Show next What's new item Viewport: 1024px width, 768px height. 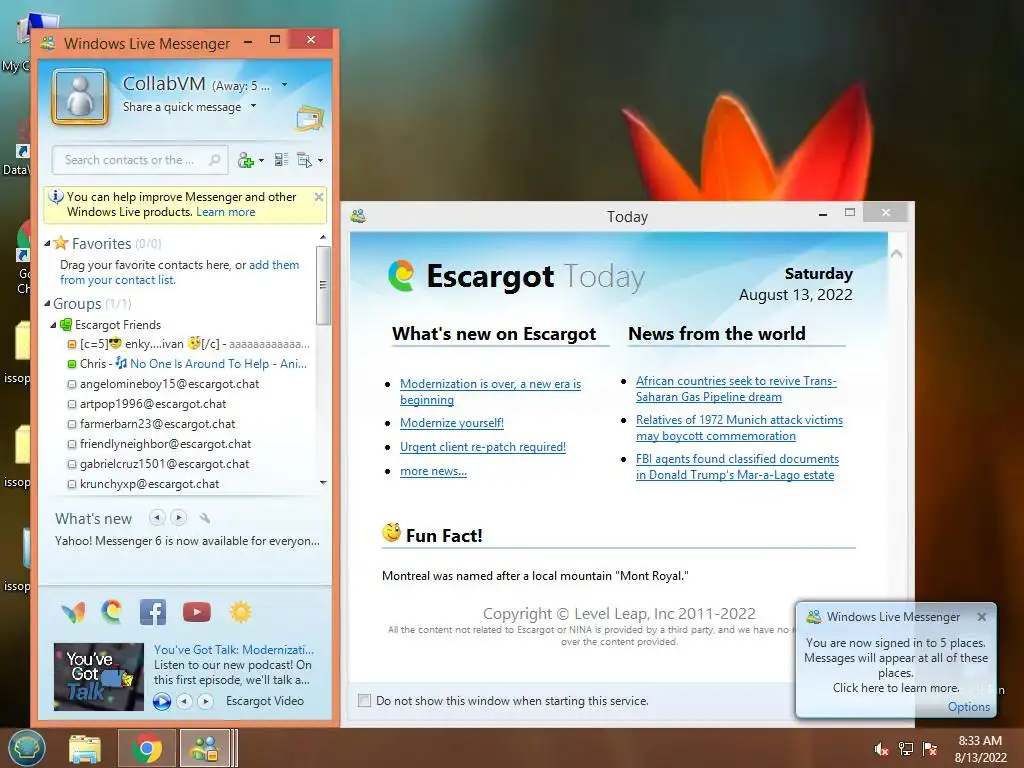[178, 518]
